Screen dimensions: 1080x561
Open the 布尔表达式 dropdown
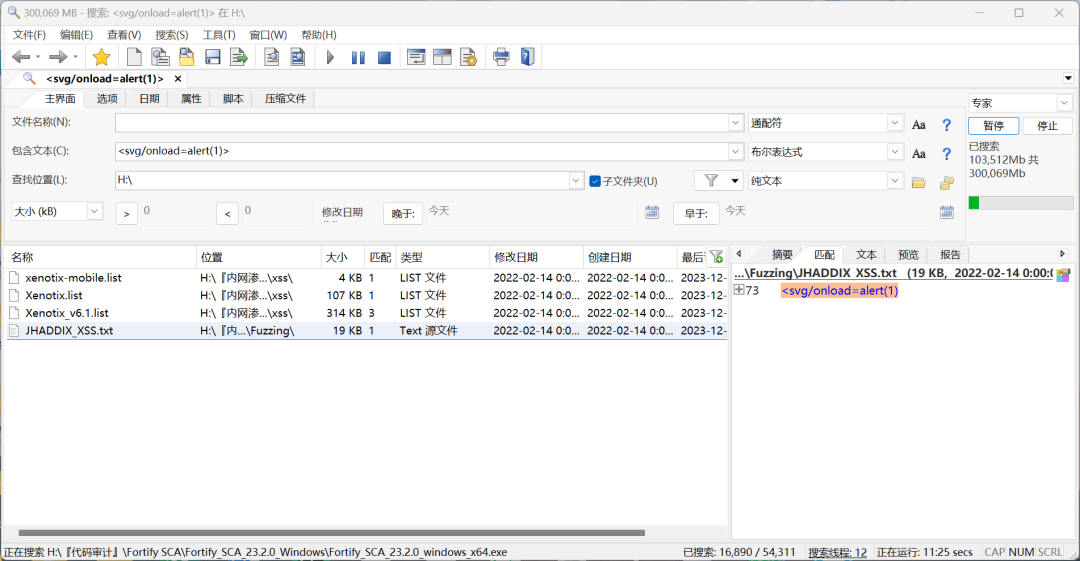[895, 152]
